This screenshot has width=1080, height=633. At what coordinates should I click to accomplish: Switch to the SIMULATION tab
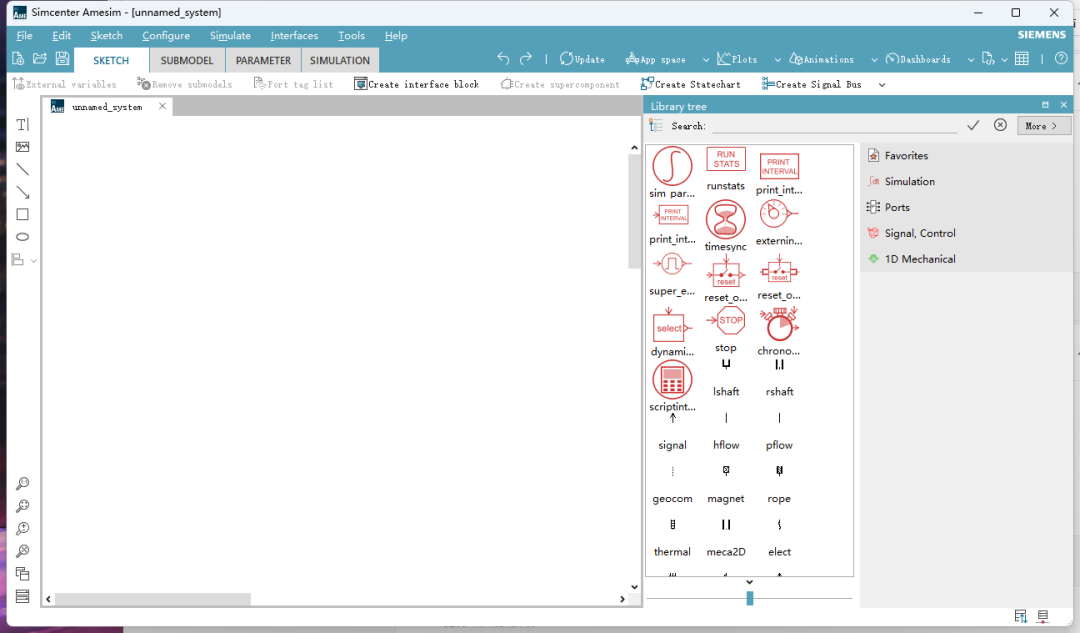(340, 61)
